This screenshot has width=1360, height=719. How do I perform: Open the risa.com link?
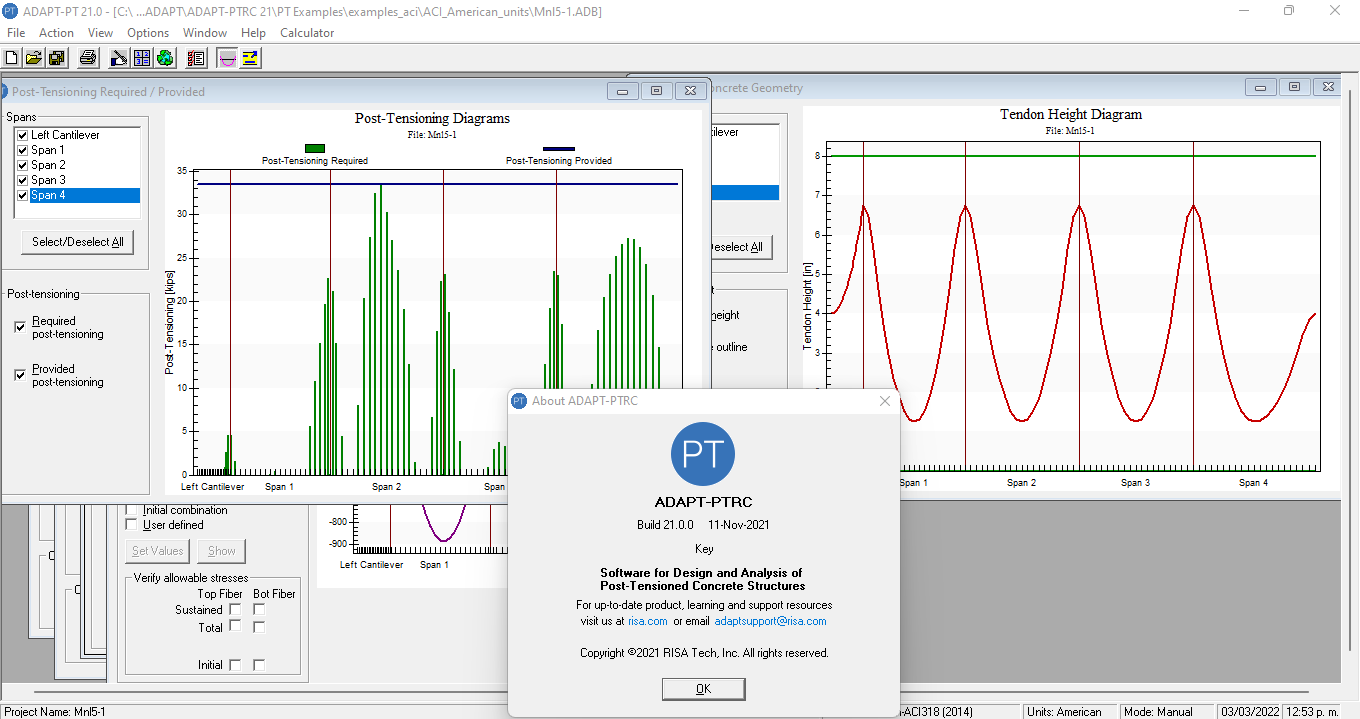pyautogui.click(x=647, y=621)
